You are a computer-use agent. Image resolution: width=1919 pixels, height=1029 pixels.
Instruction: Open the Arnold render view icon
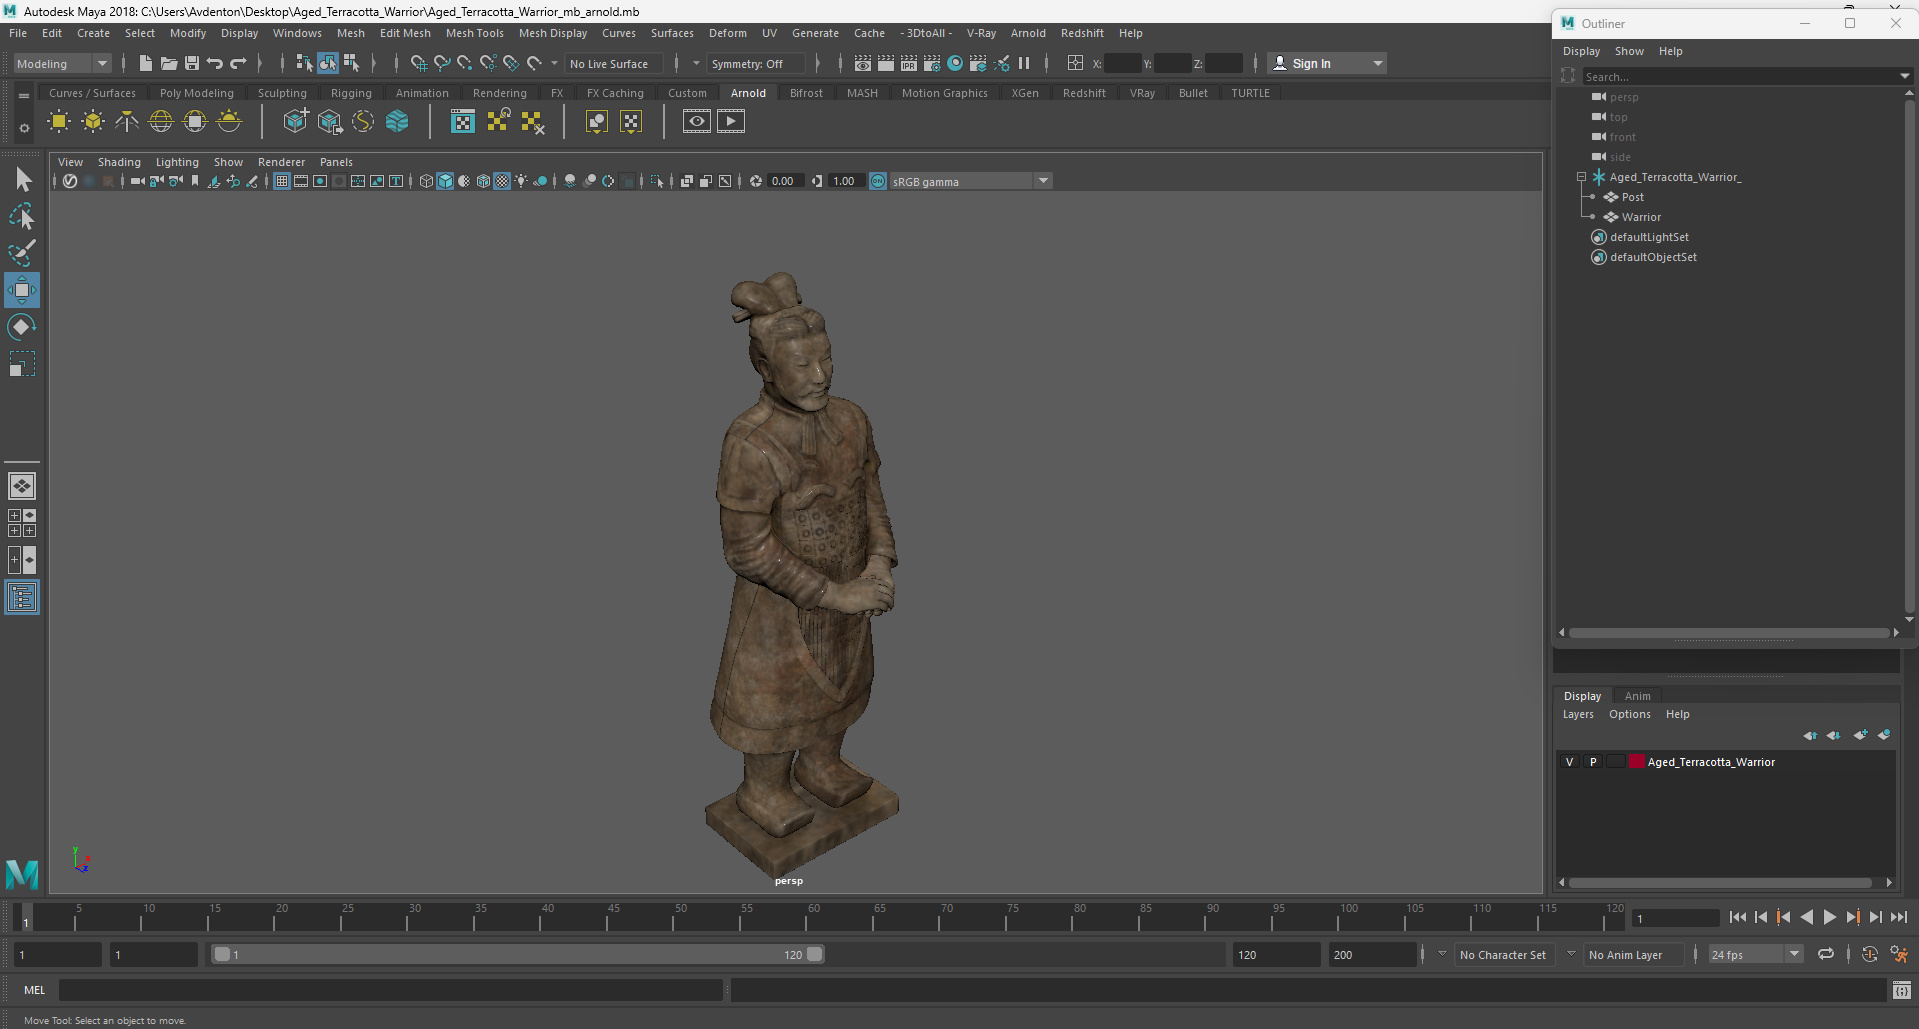(697, 122)
